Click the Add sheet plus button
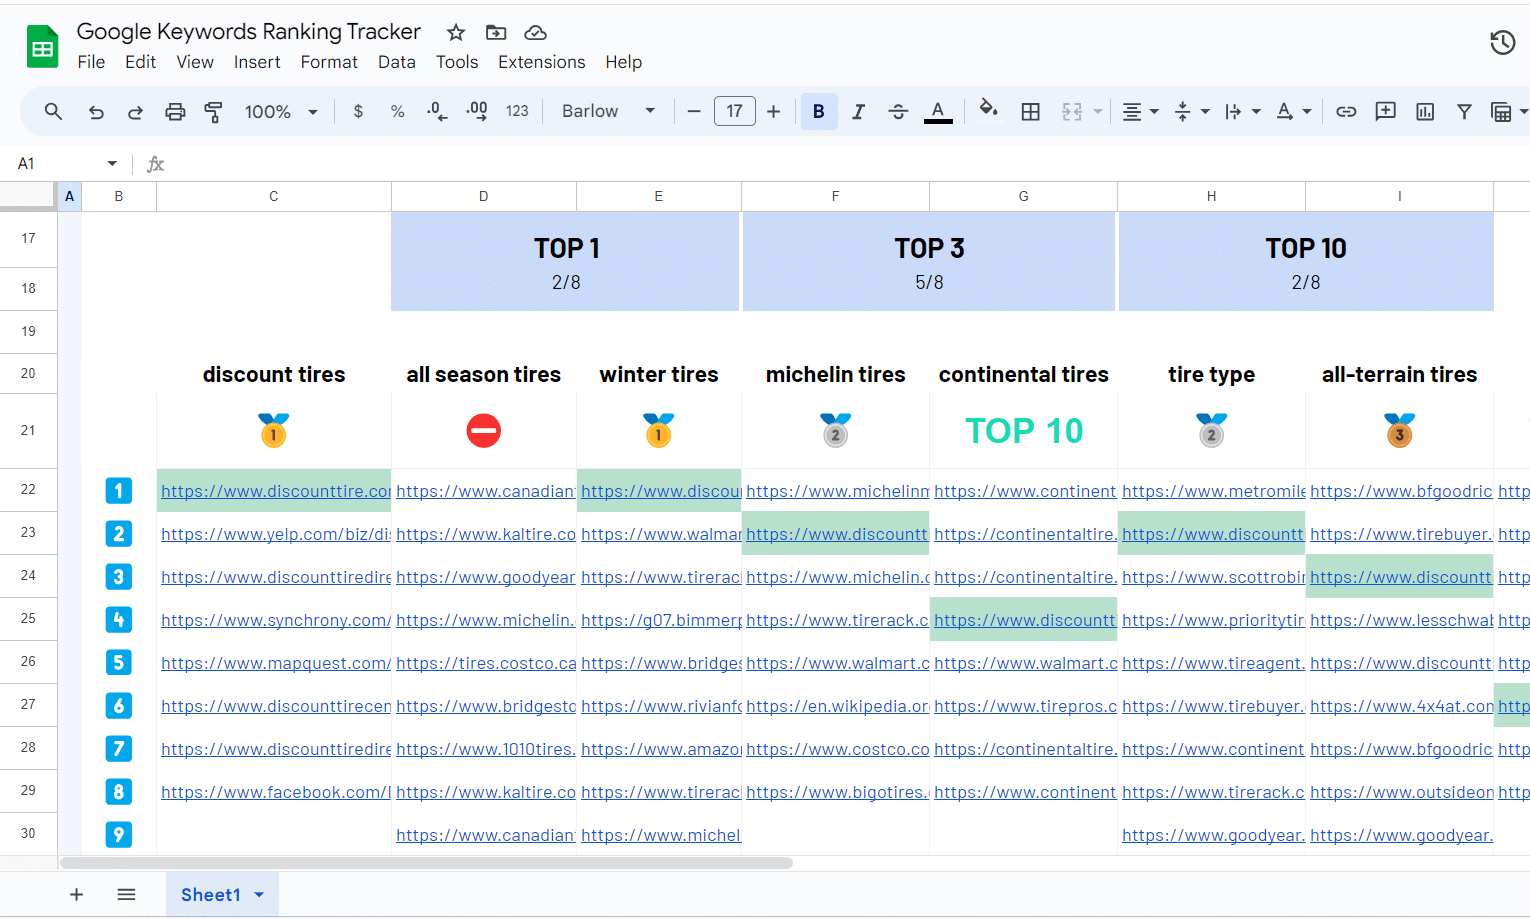The height and width of the screenshot is (918, 1530). coord(76,894)
